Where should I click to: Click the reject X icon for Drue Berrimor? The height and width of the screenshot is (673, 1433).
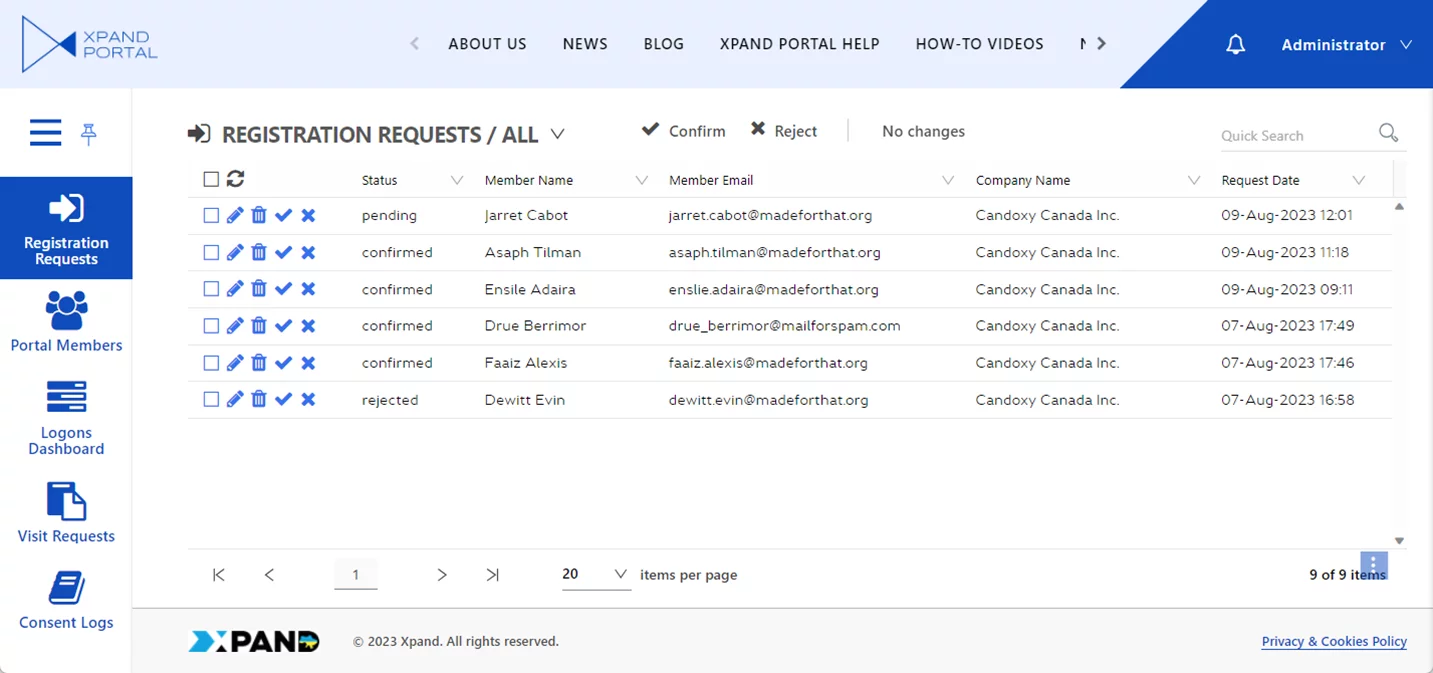[x=308, y=326]
